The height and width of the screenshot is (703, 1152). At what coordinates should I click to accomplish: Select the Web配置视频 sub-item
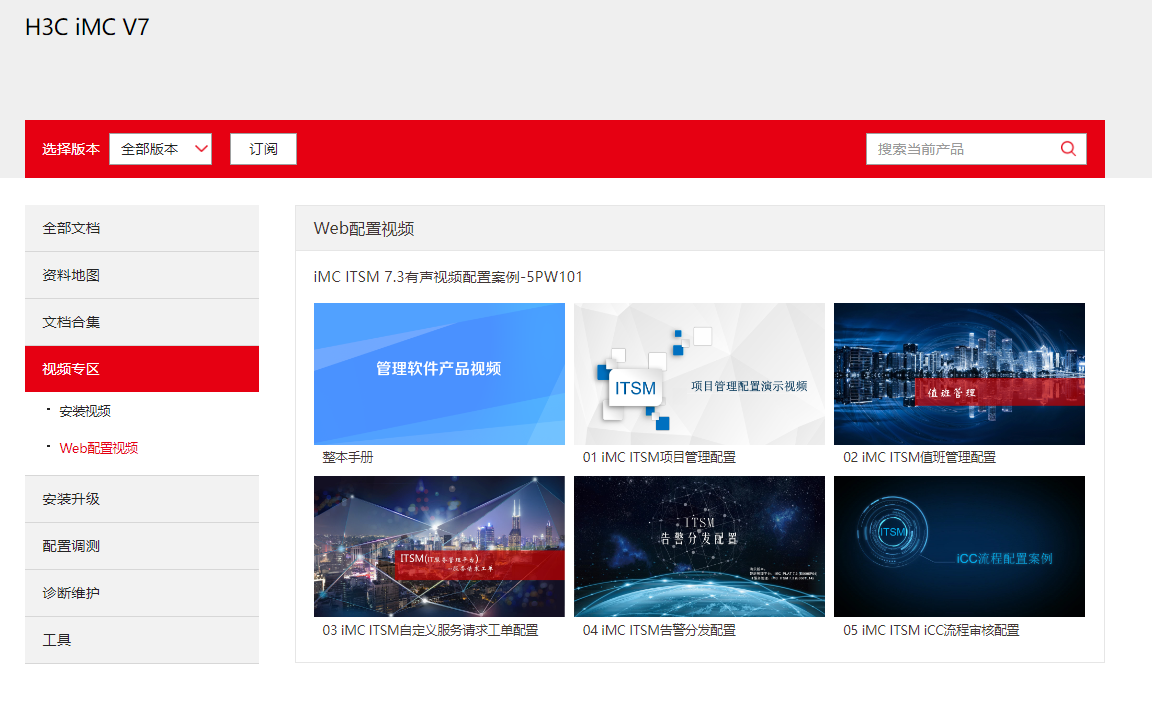[99, 448]
